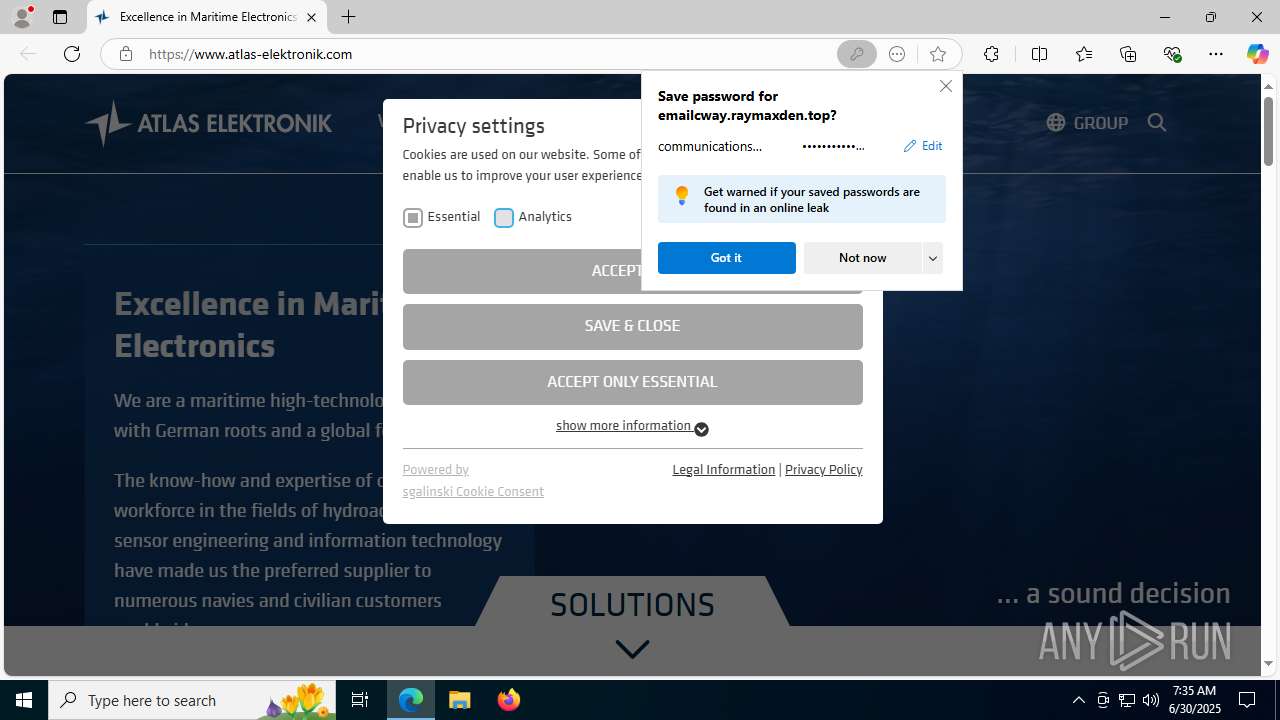The height and width of the screenshot is (720, 1280).
Task: Refresh the page
Action: (72, 54)
